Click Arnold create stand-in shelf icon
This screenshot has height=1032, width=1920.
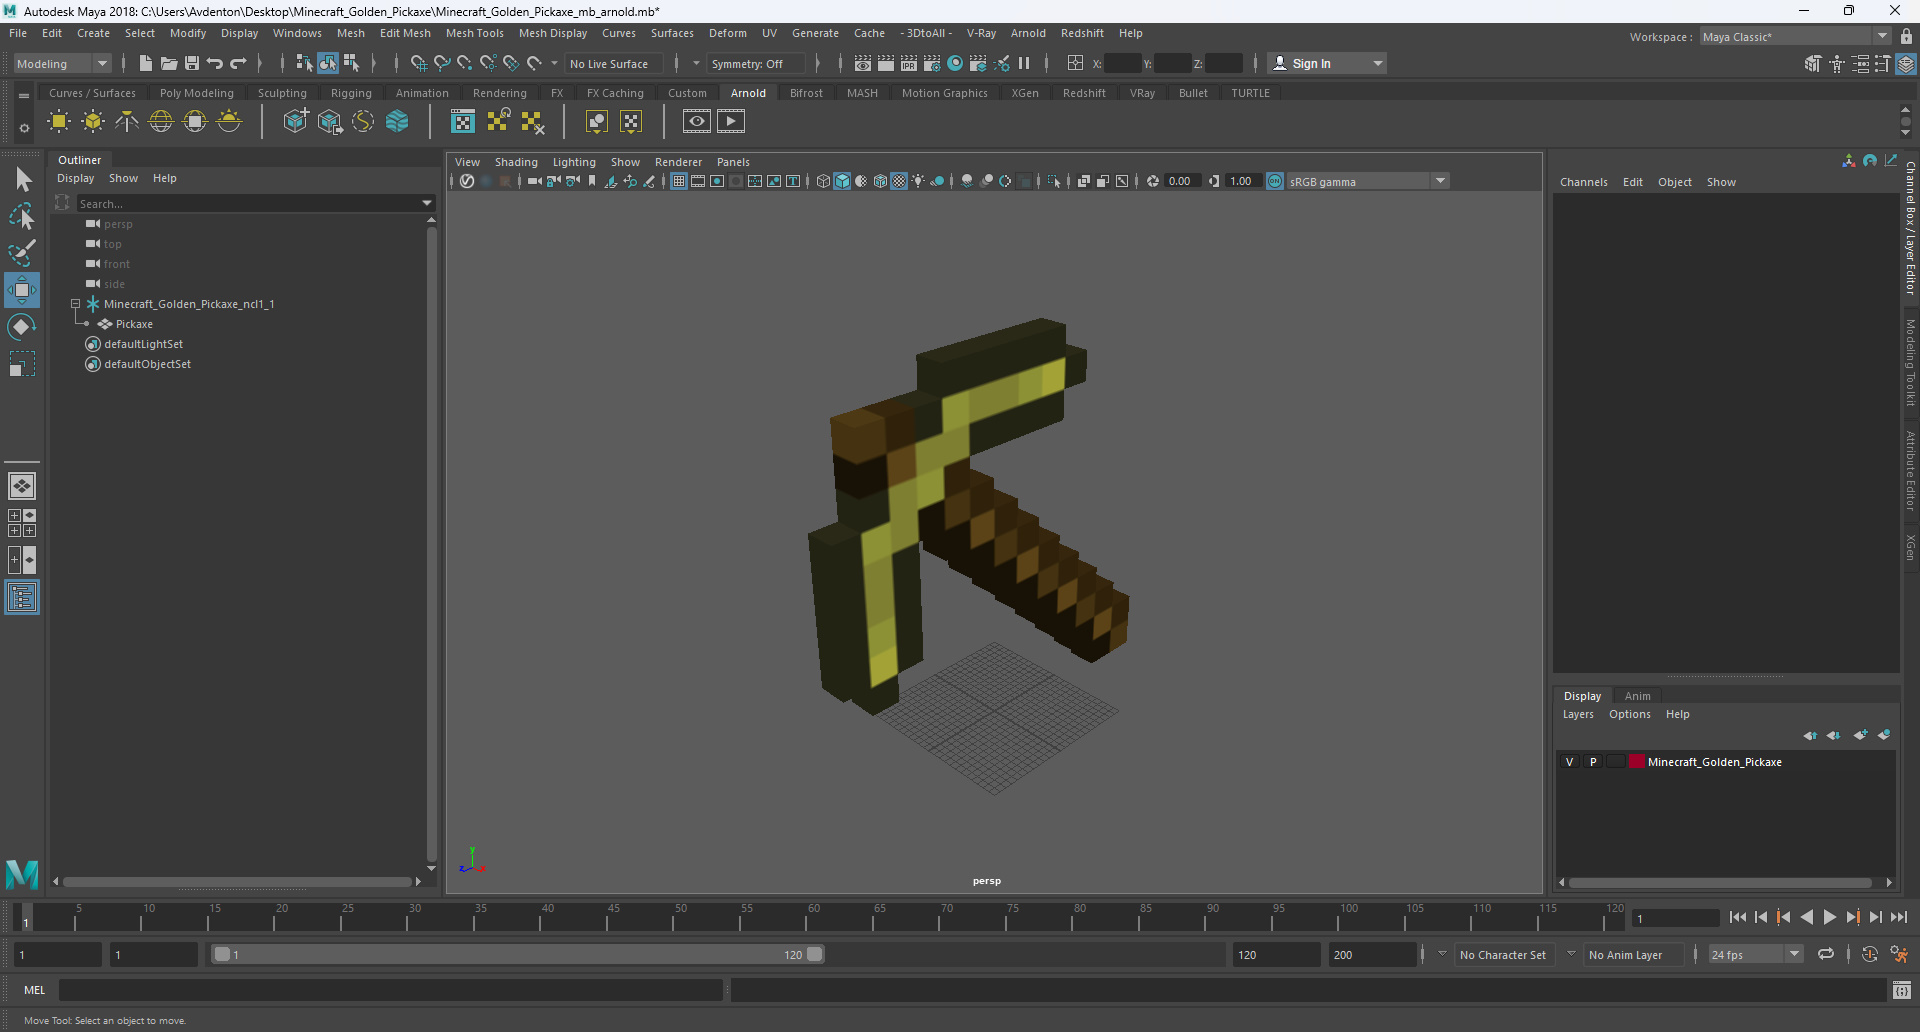296,122
